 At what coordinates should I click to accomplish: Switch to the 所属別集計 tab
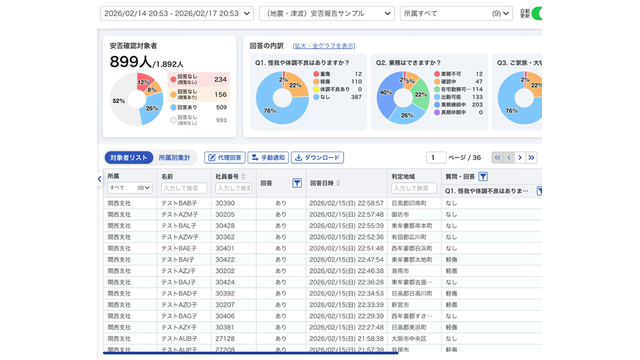[174, 158]
